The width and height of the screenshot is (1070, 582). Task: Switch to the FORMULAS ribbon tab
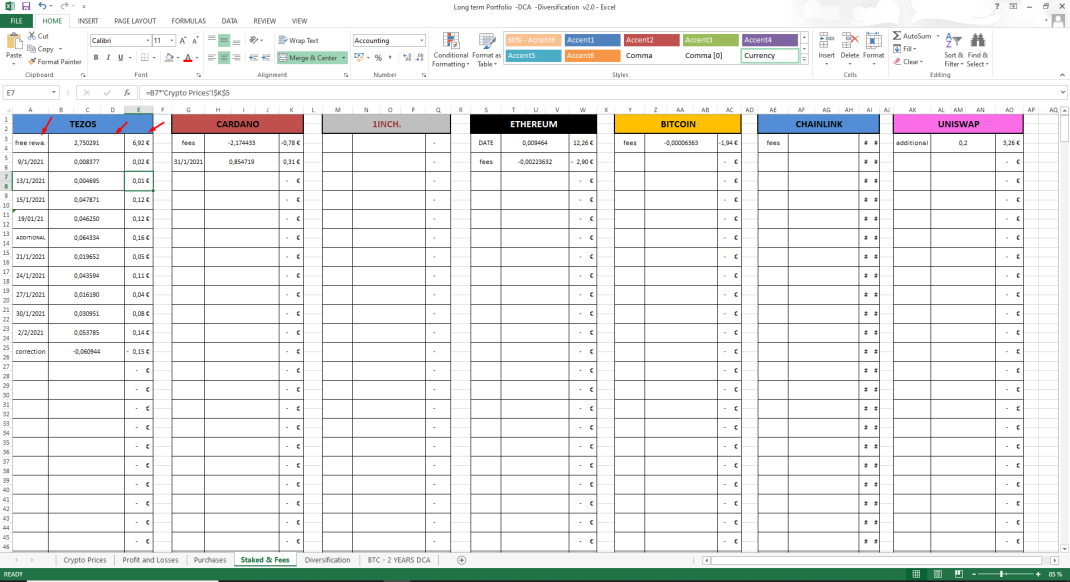[x=188, y=21]
